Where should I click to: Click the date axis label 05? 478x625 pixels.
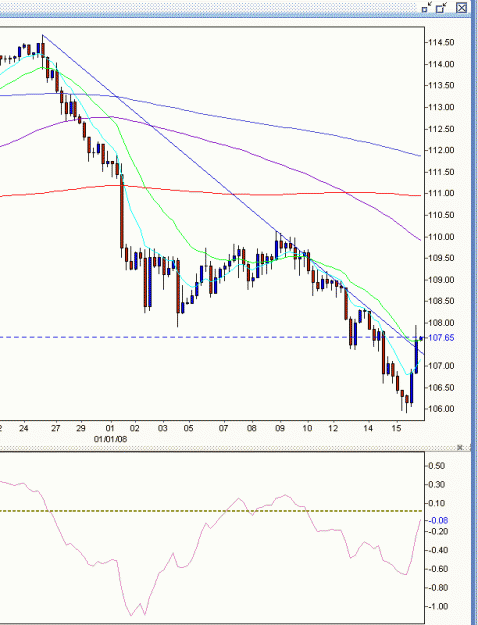pyautogui.click(x=188, y=429)
